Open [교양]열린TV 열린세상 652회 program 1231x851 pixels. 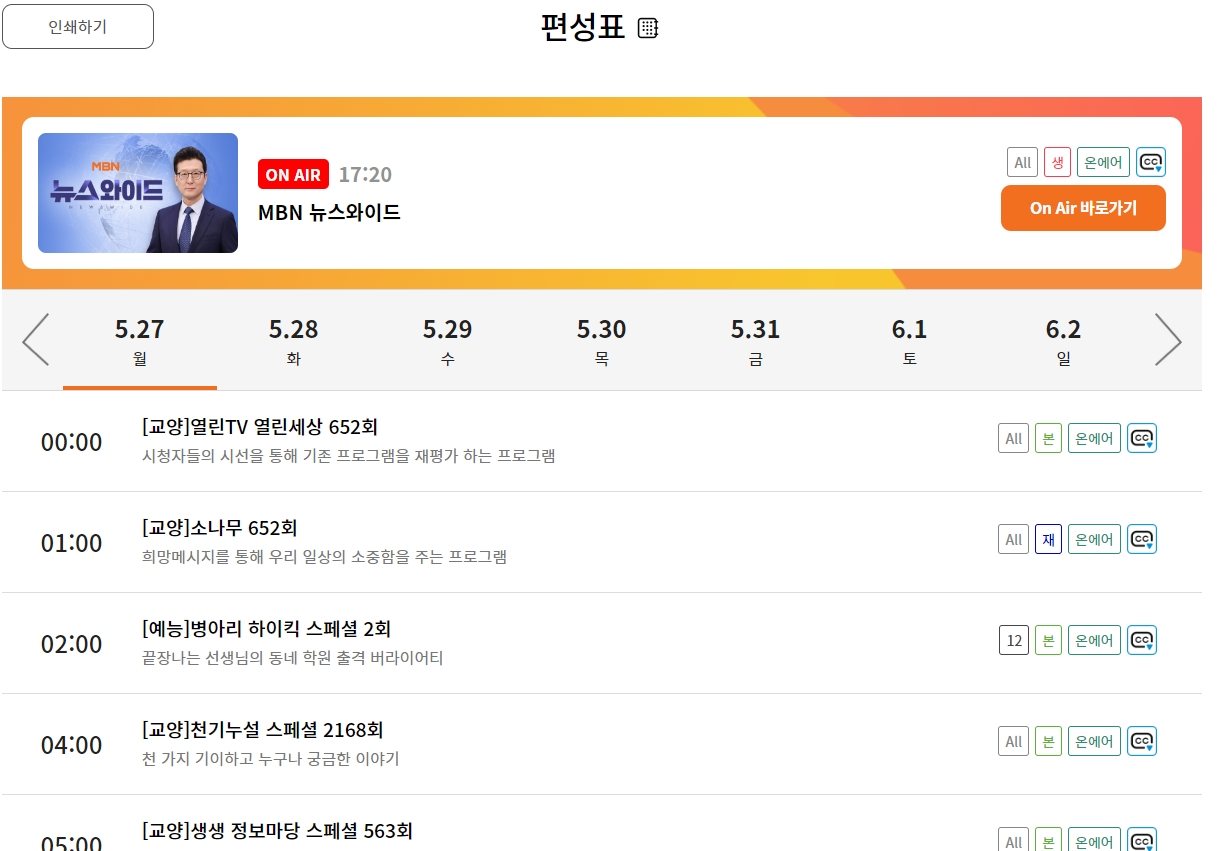(x=260, y=427)
